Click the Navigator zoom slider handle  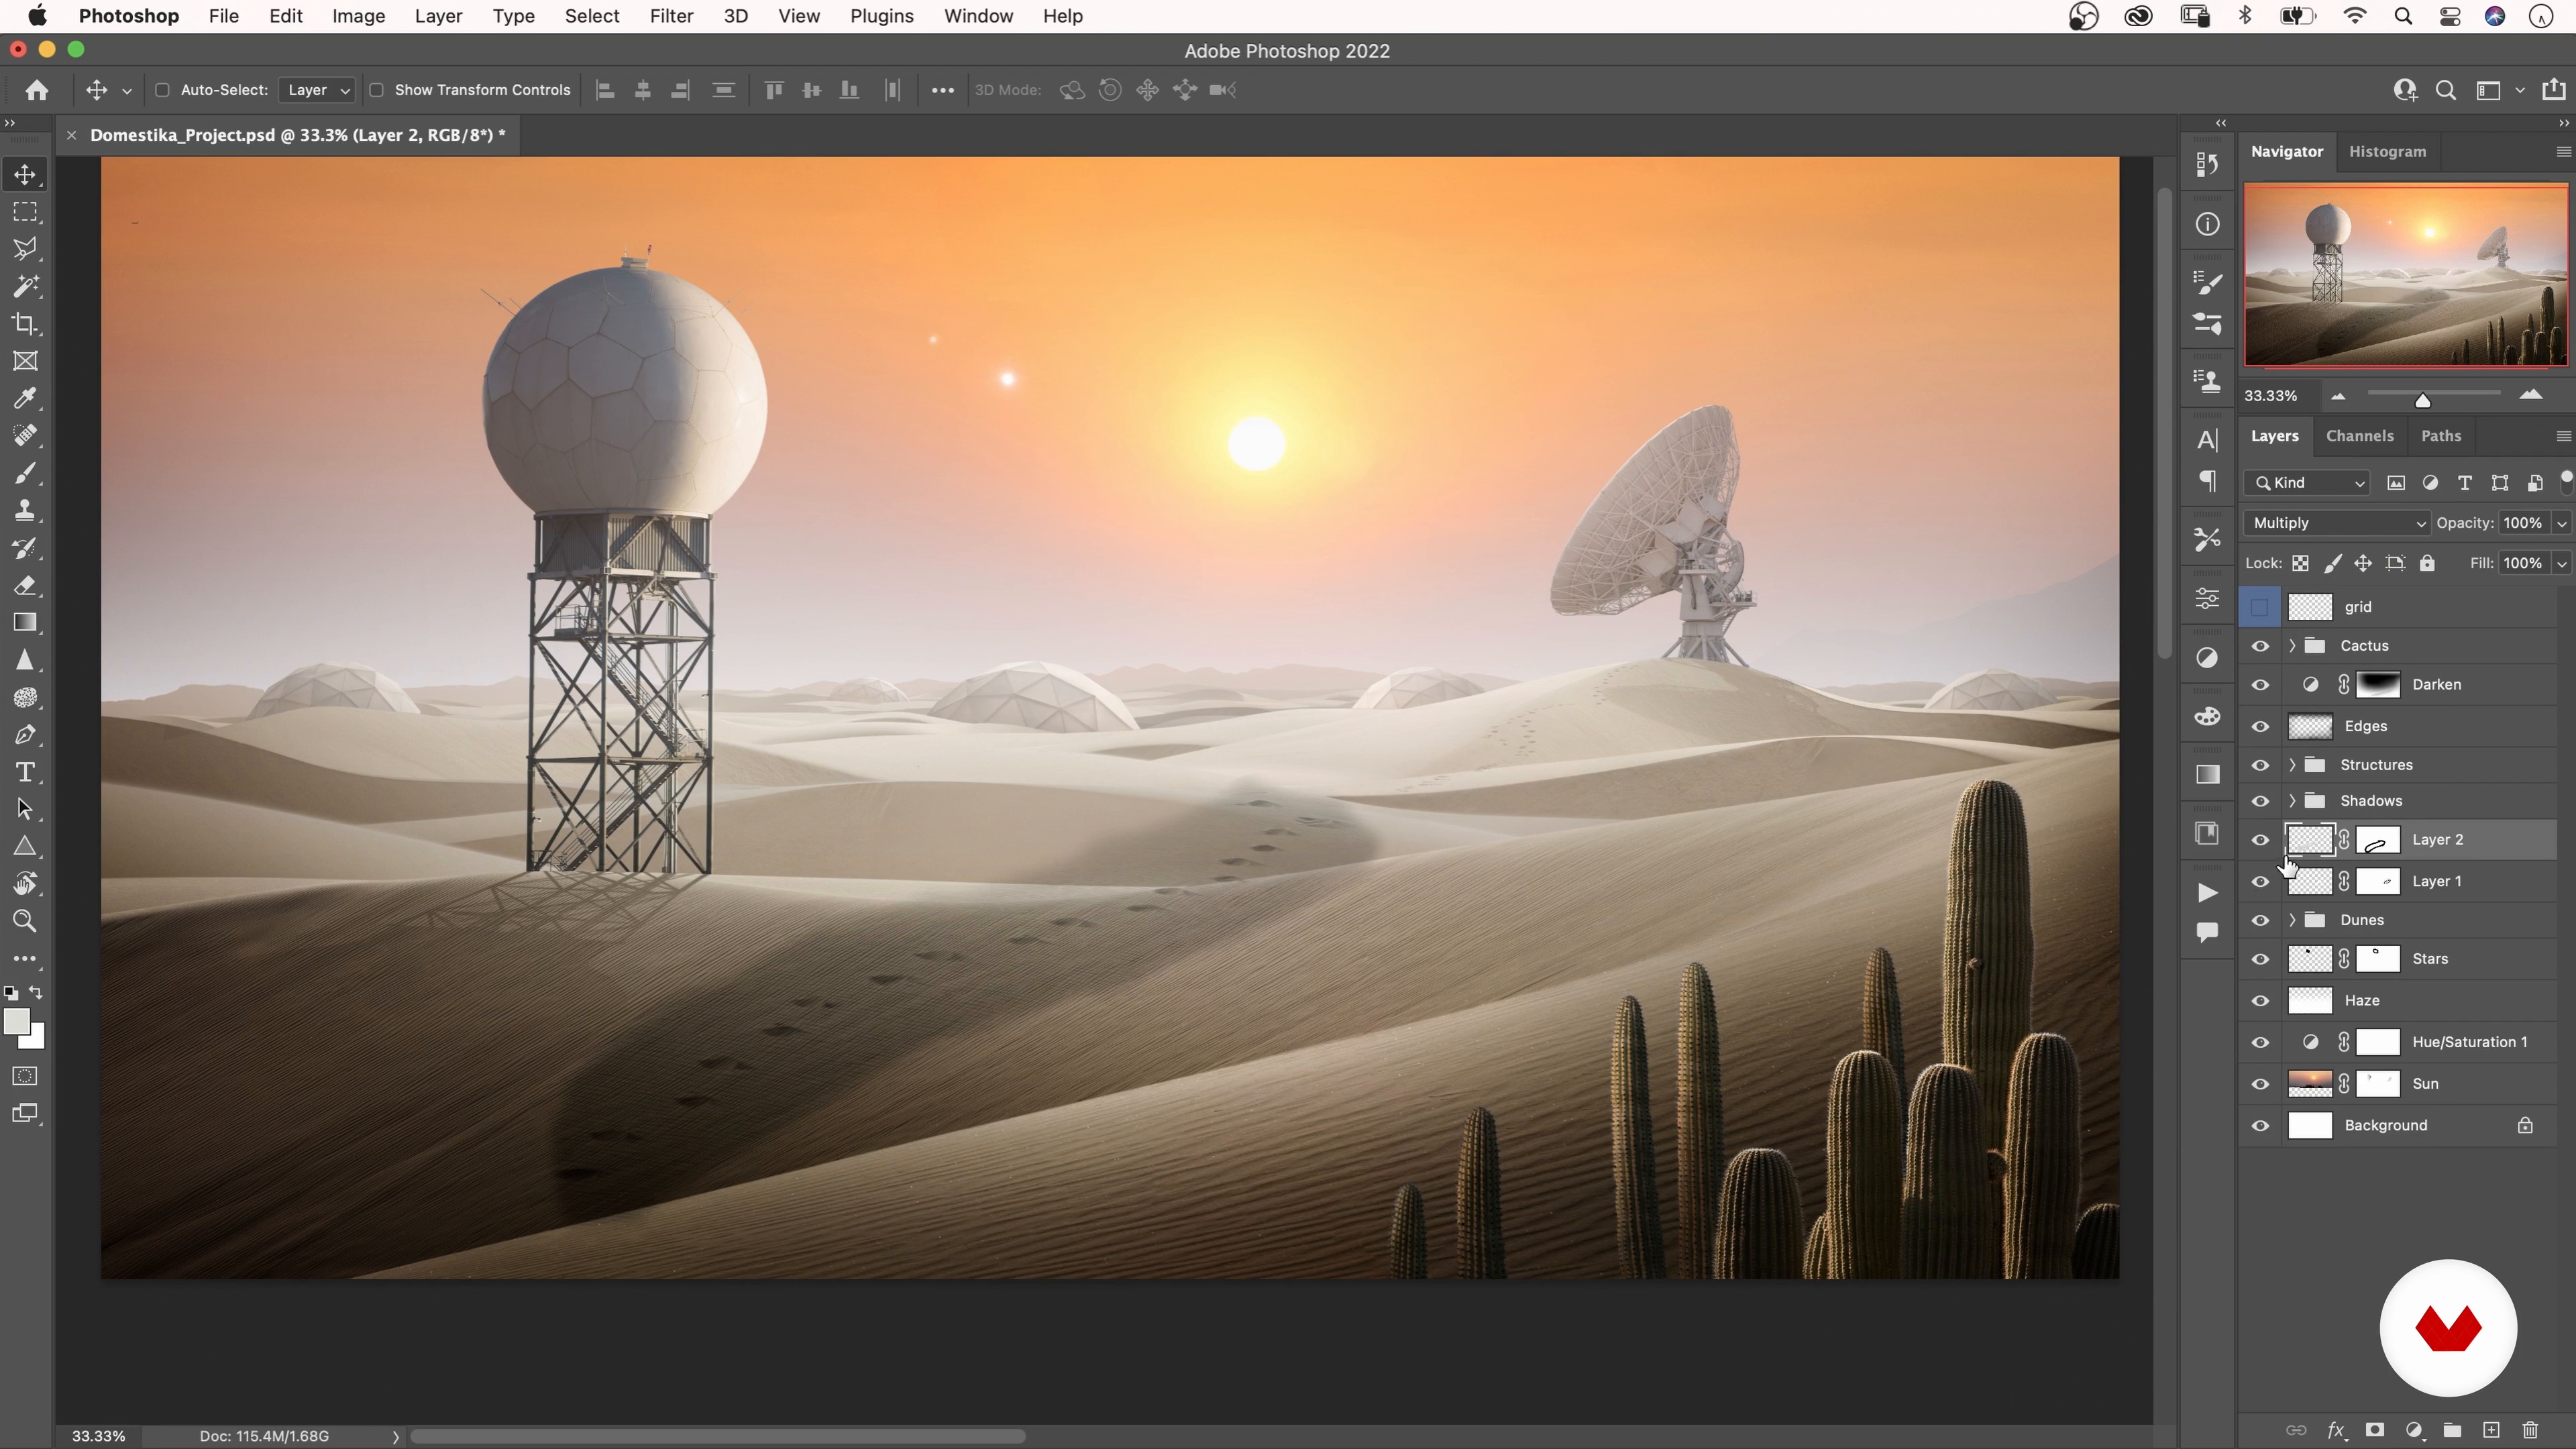pos(2422,400)
